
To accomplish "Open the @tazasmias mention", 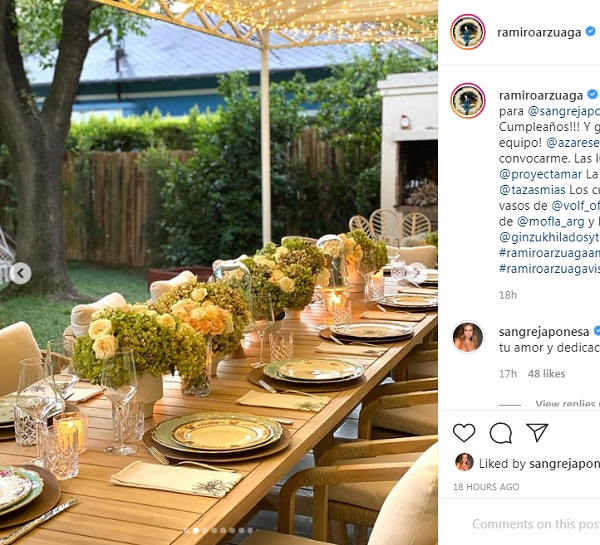I will click(x=532, y=190).
